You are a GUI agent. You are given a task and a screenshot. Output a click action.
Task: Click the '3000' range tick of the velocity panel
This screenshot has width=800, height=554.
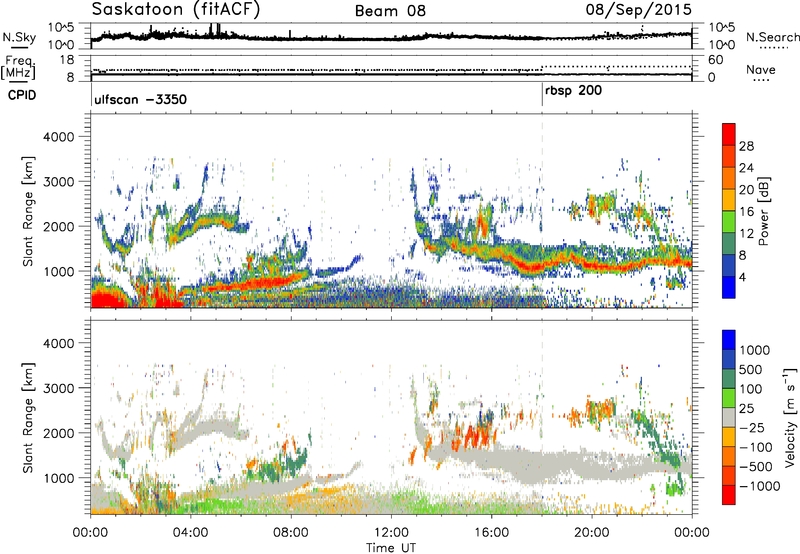pos(58,388)
